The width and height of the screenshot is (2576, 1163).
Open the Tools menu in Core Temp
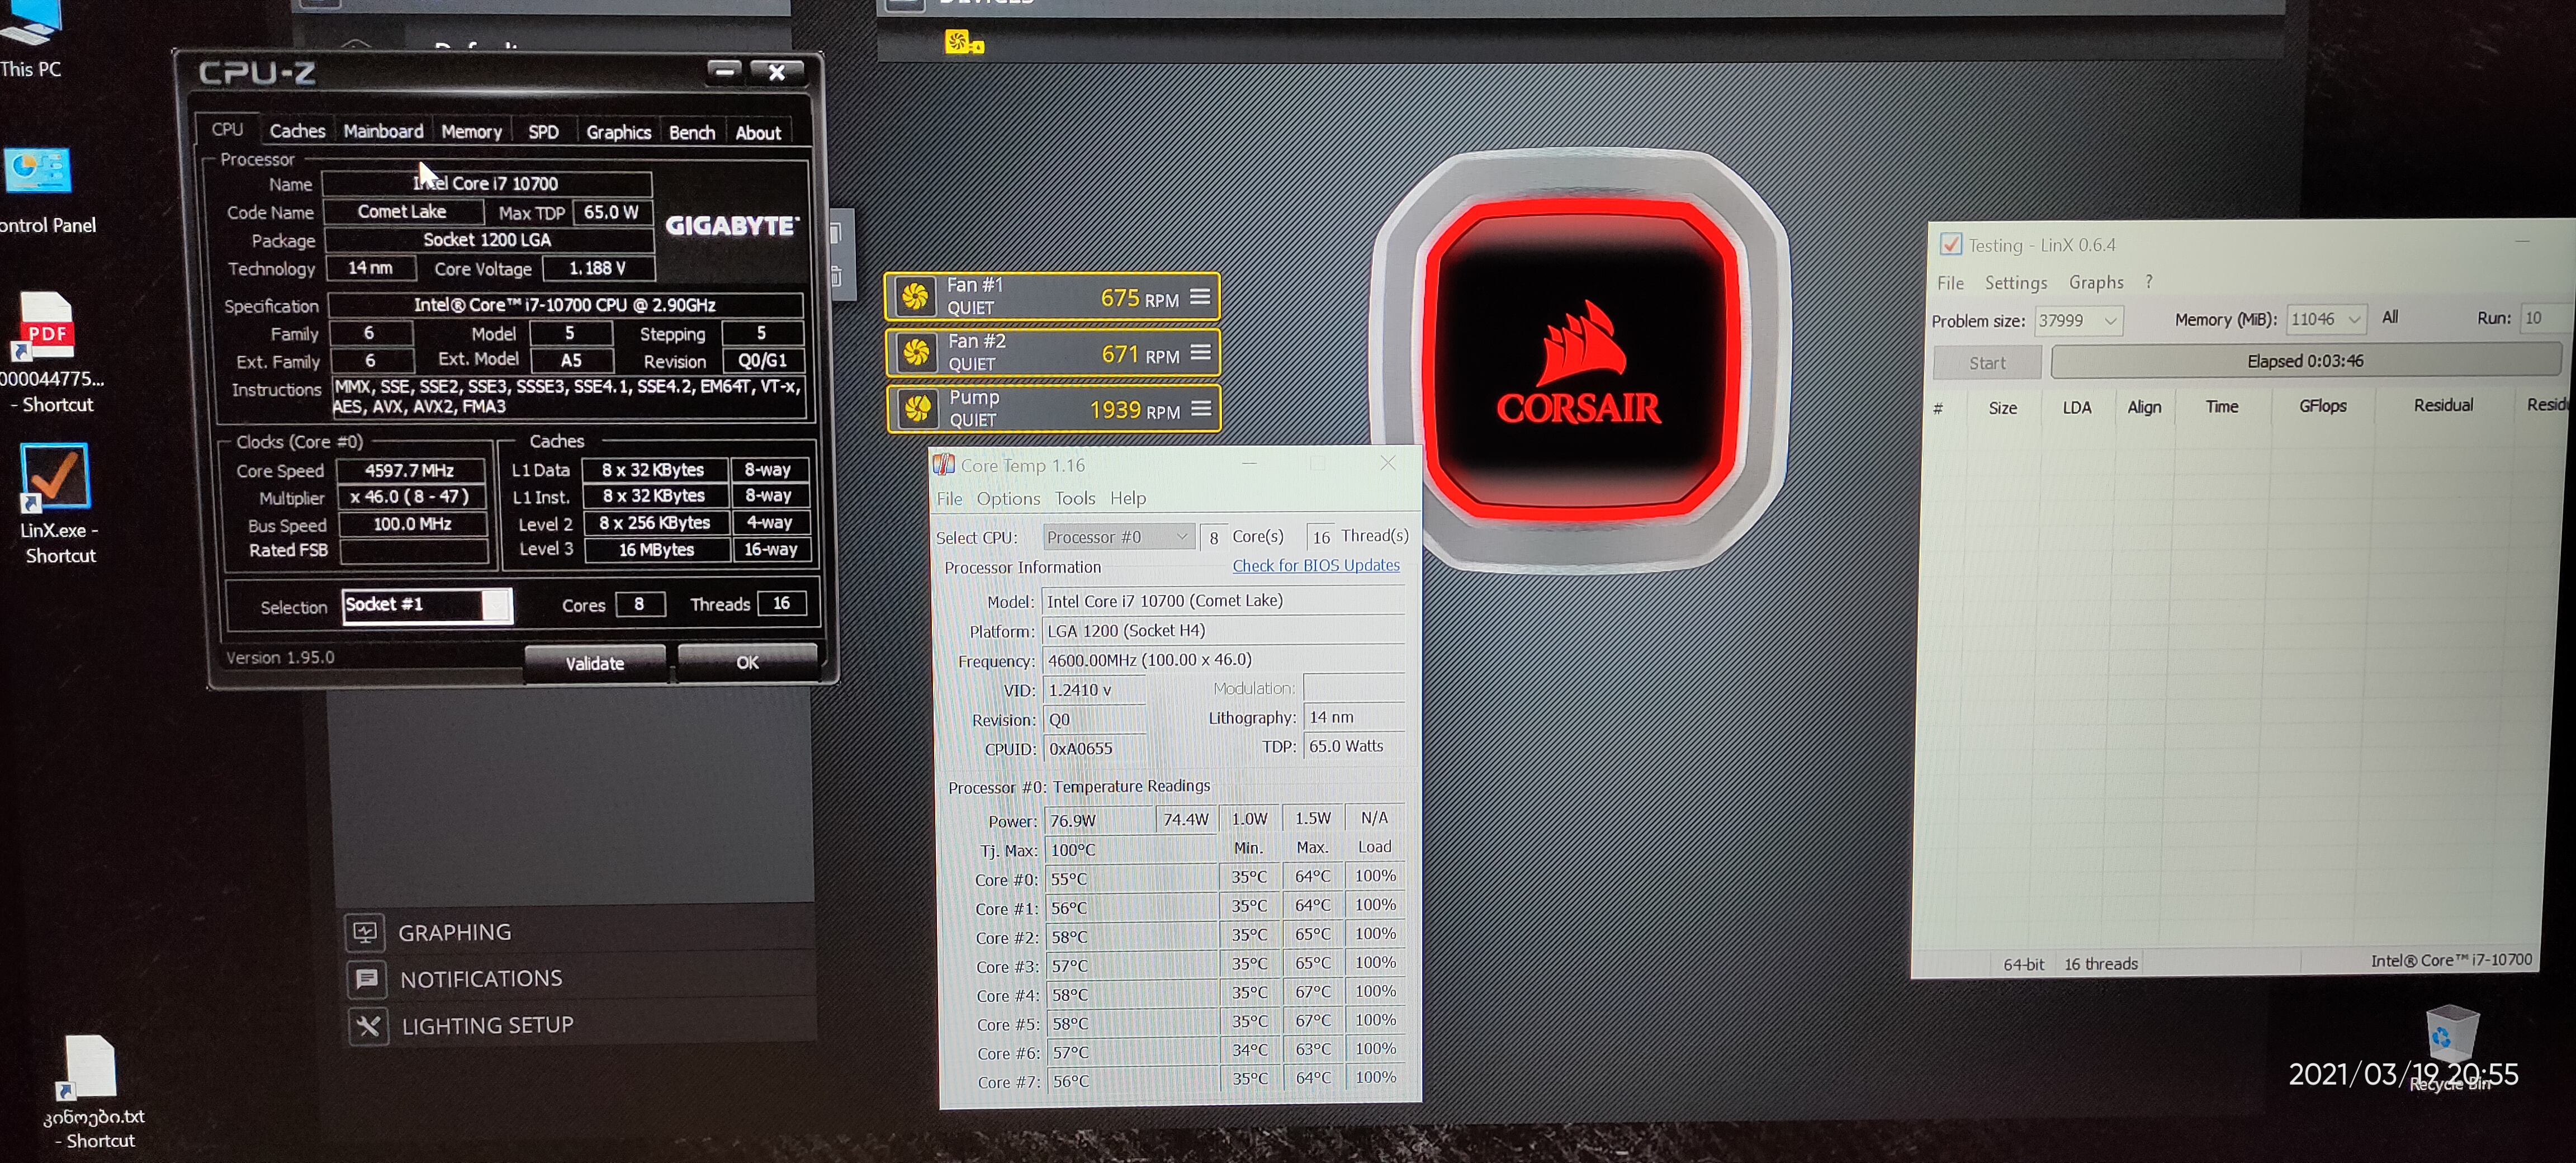tap(1075, 498)
